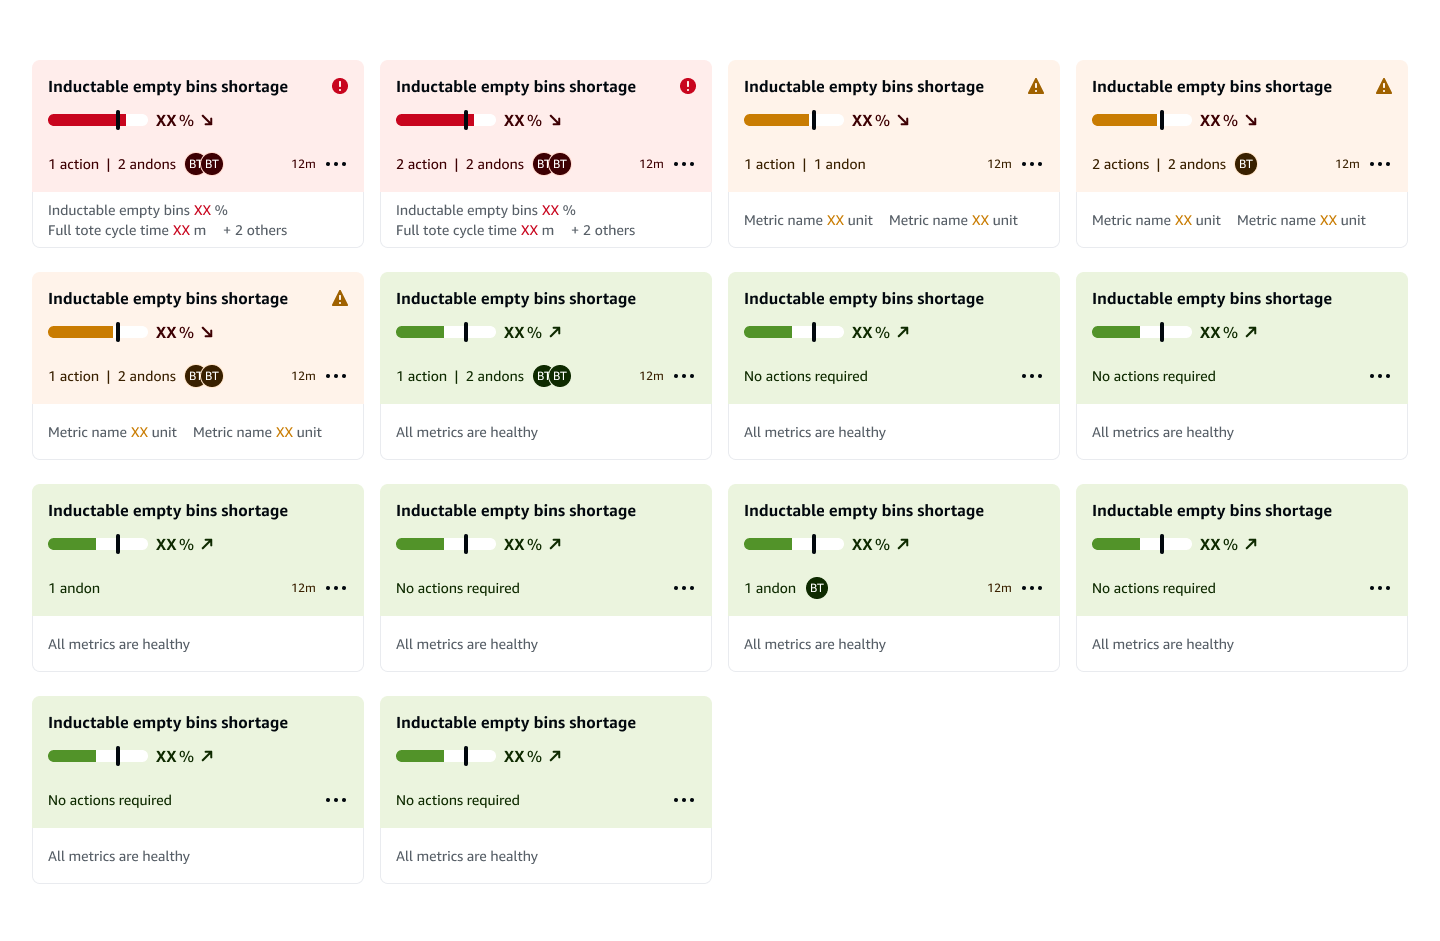
Task: Click the BT avatar on "2 actions | 2 andons" card
Action: coord(1246,164)
